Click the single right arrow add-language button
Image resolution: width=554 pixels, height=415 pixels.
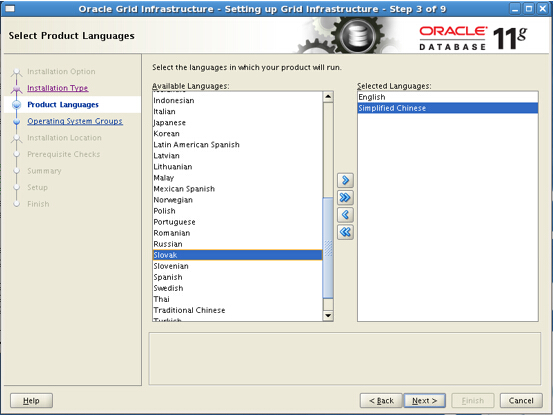345,180
